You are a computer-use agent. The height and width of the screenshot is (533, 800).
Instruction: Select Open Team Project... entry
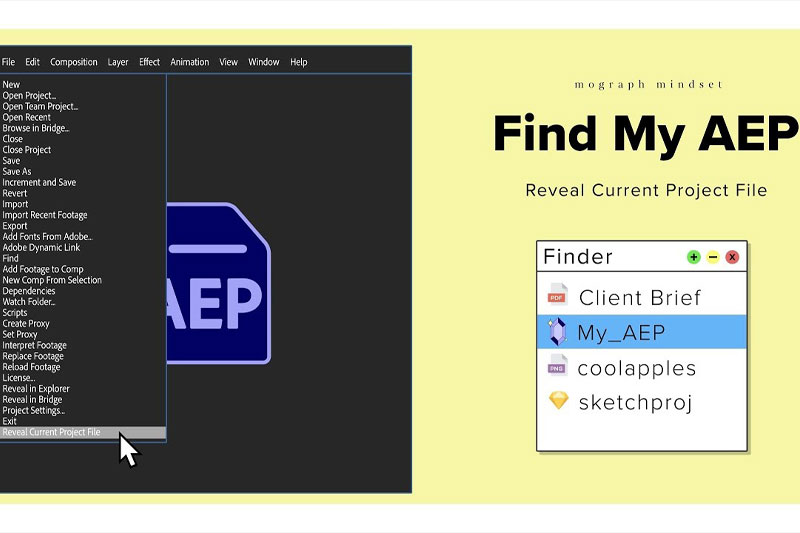(40, 107)
